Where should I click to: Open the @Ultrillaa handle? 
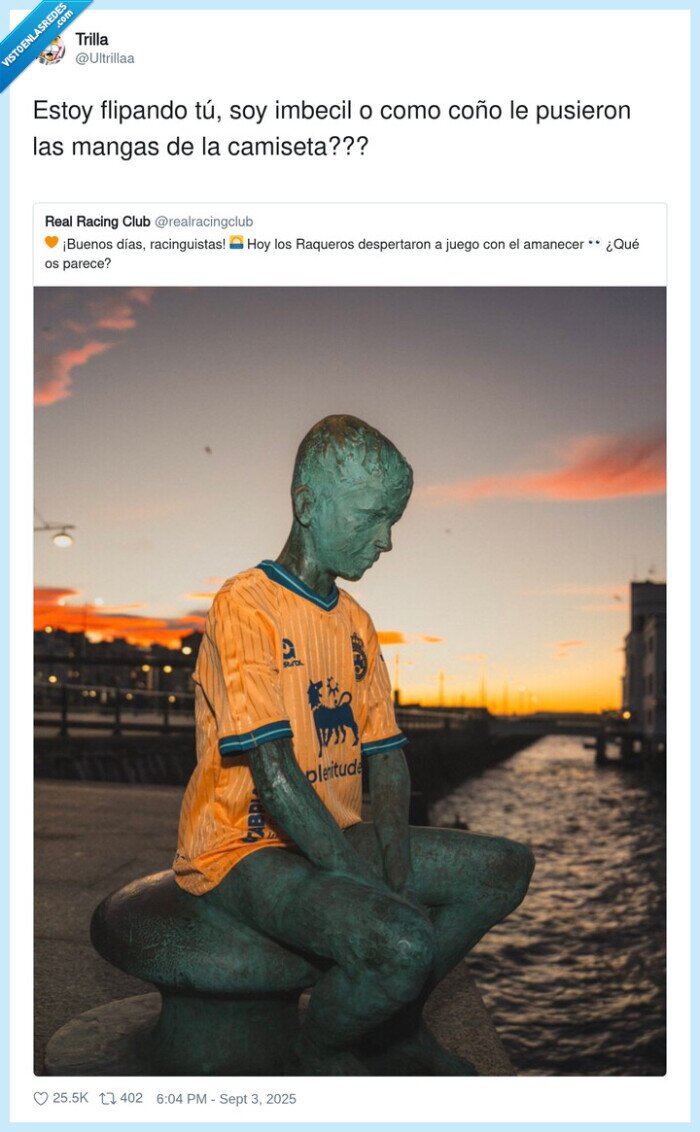pyautogui.click(x=105, y=58)
